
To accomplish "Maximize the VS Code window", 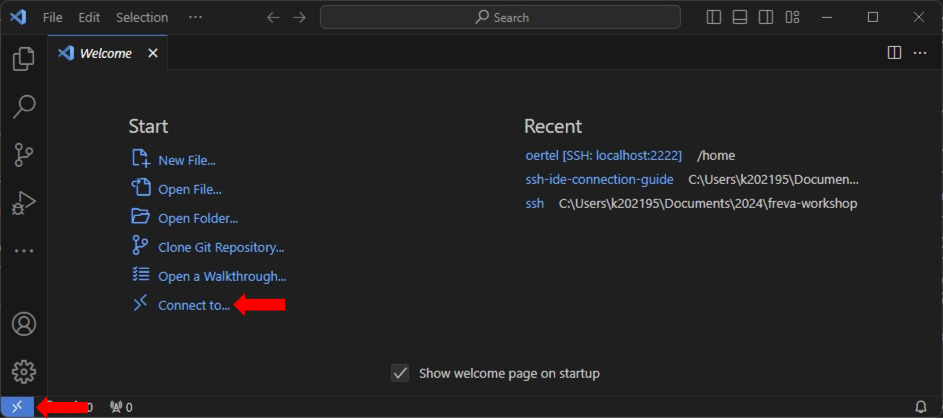I will click(x=873, y=17).
